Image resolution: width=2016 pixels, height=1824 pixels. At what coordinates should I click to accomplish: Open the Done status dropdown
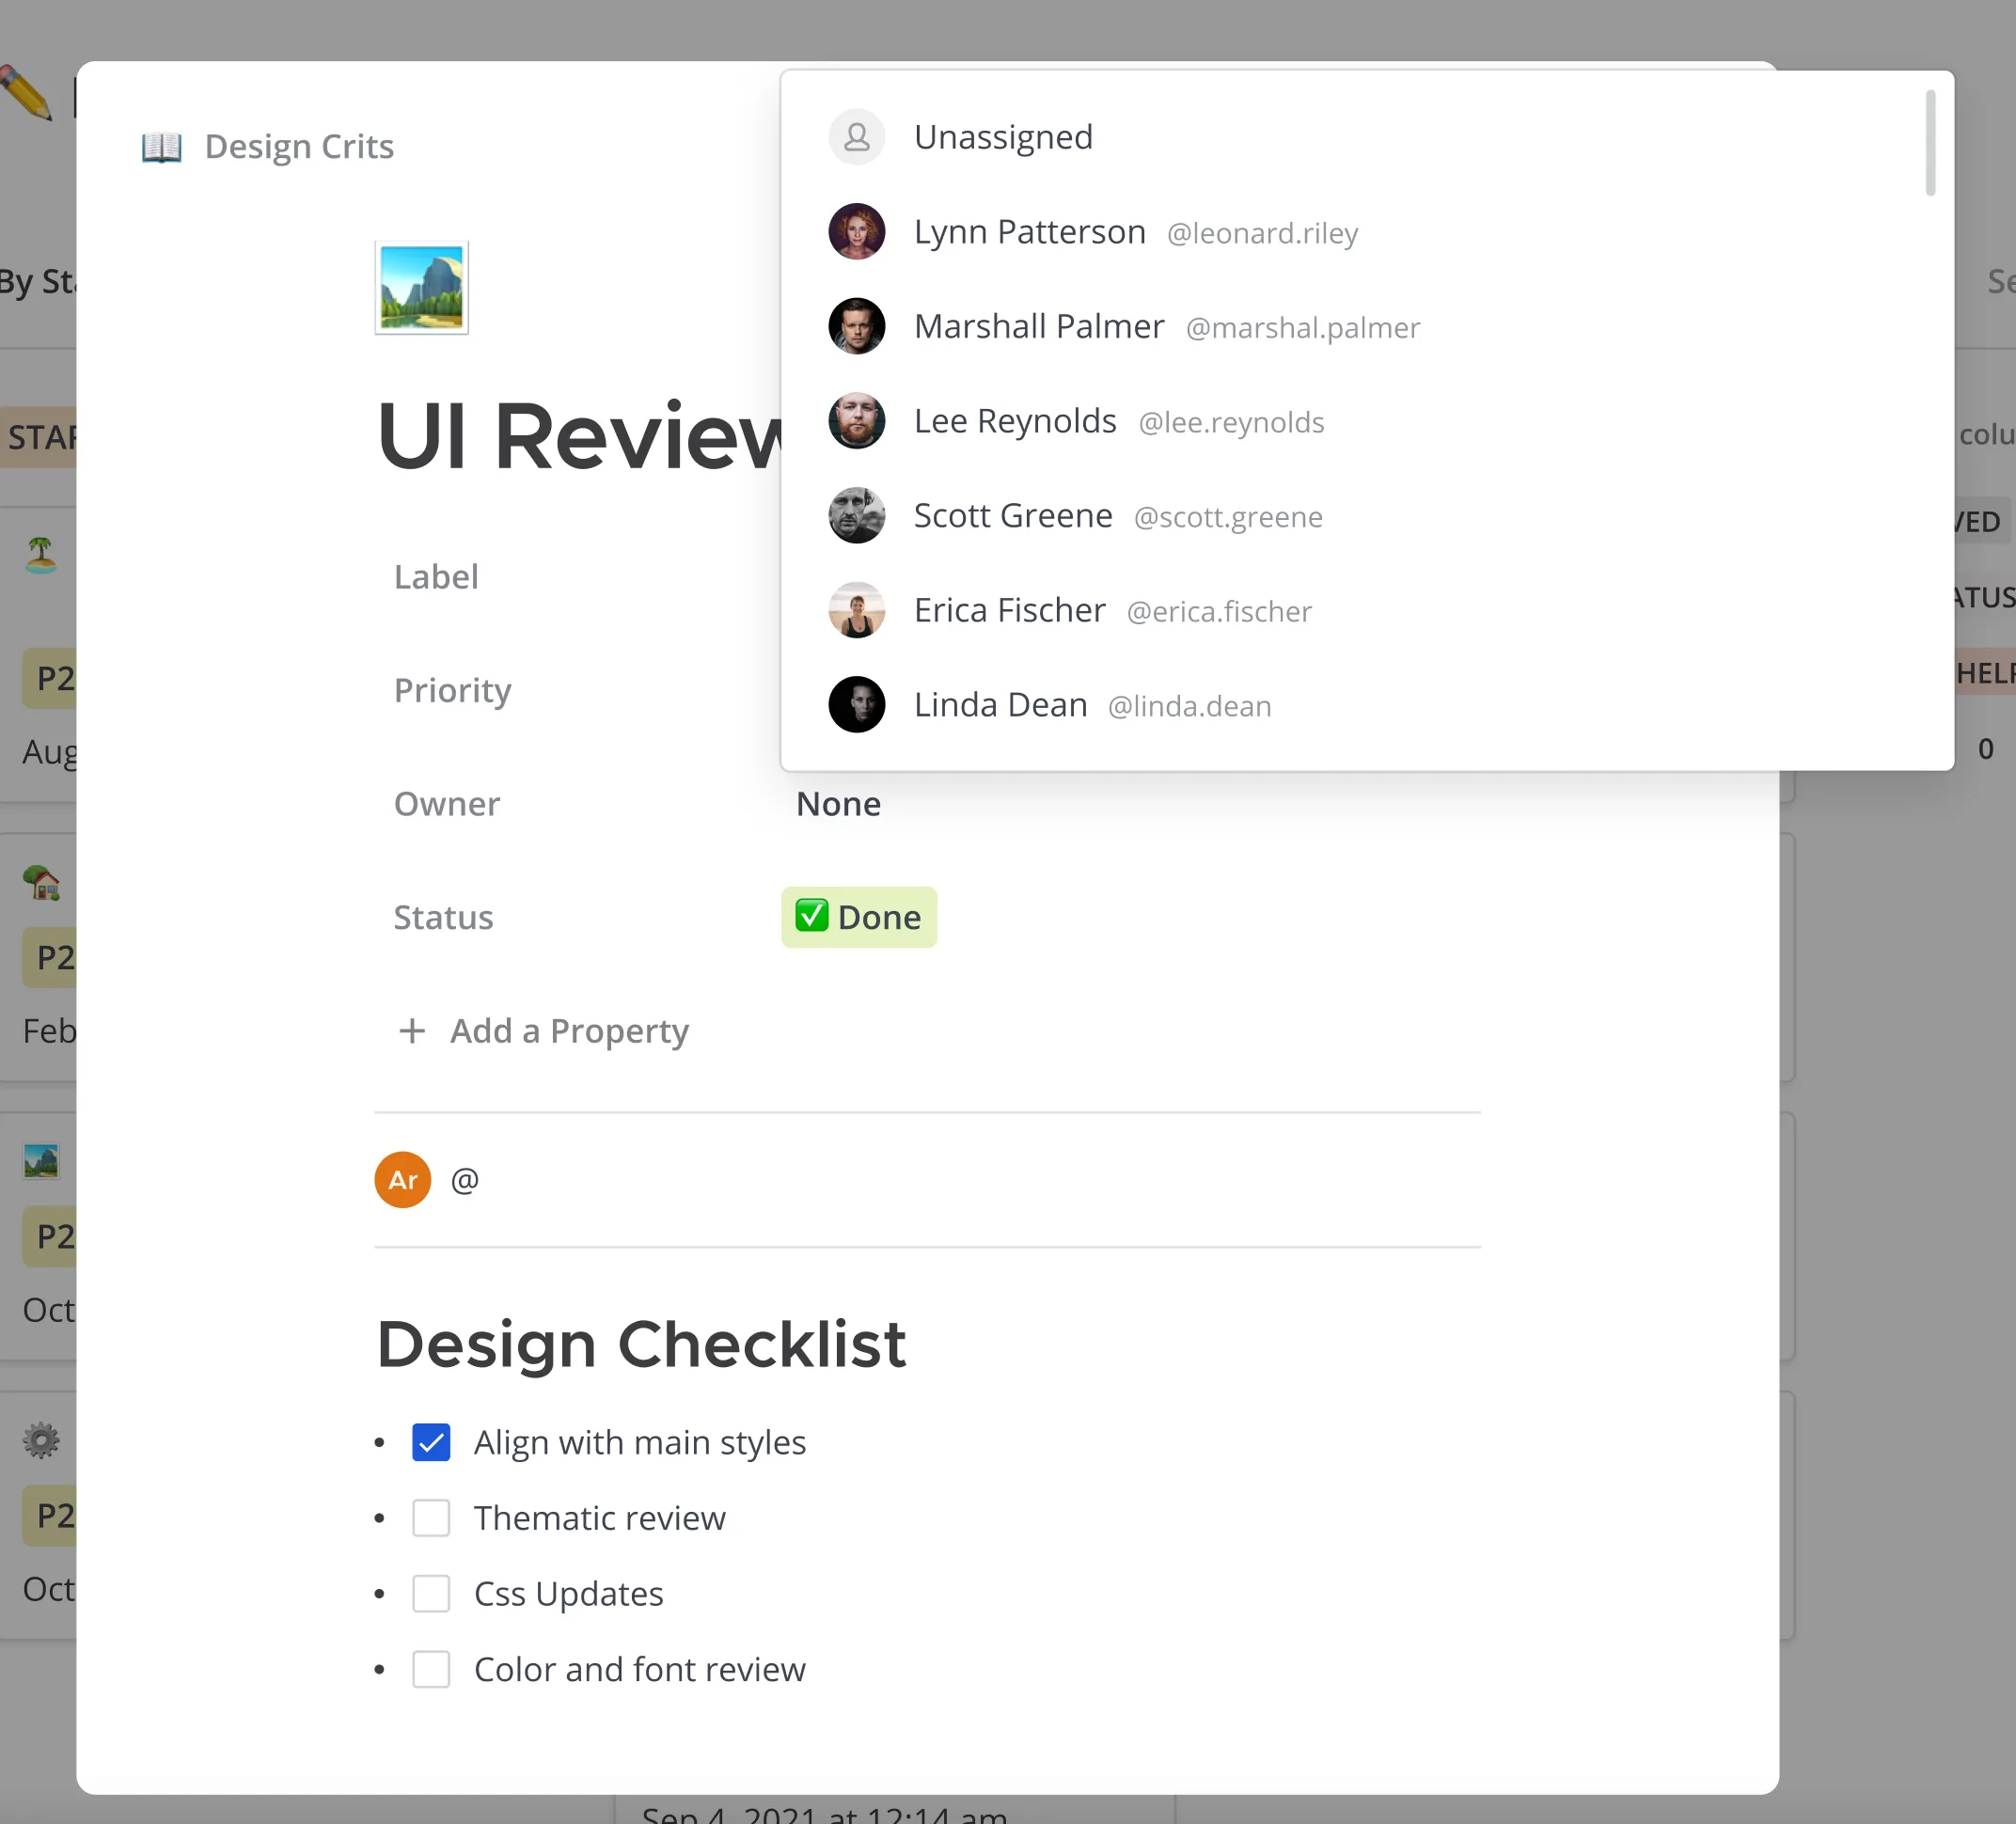tap(859, 918)
